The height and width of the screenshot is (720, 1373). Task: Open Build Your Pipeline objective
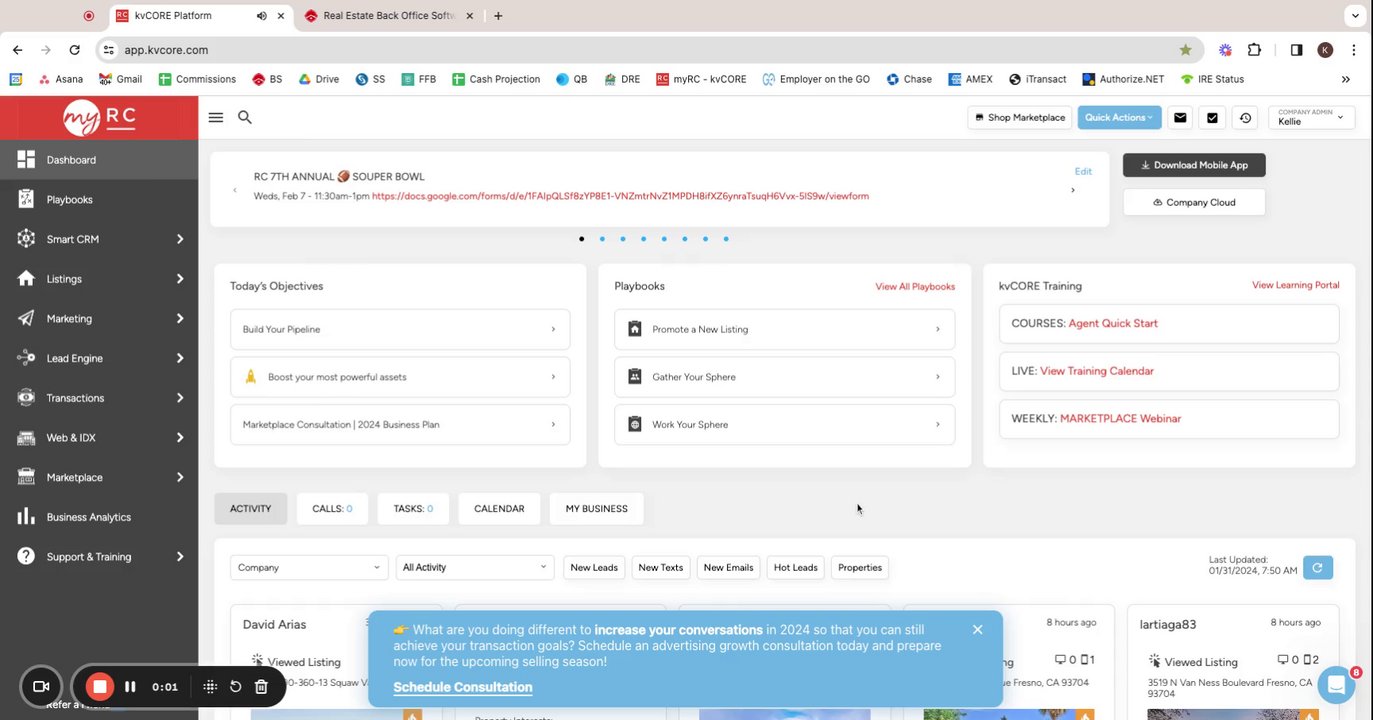[400, 329]
